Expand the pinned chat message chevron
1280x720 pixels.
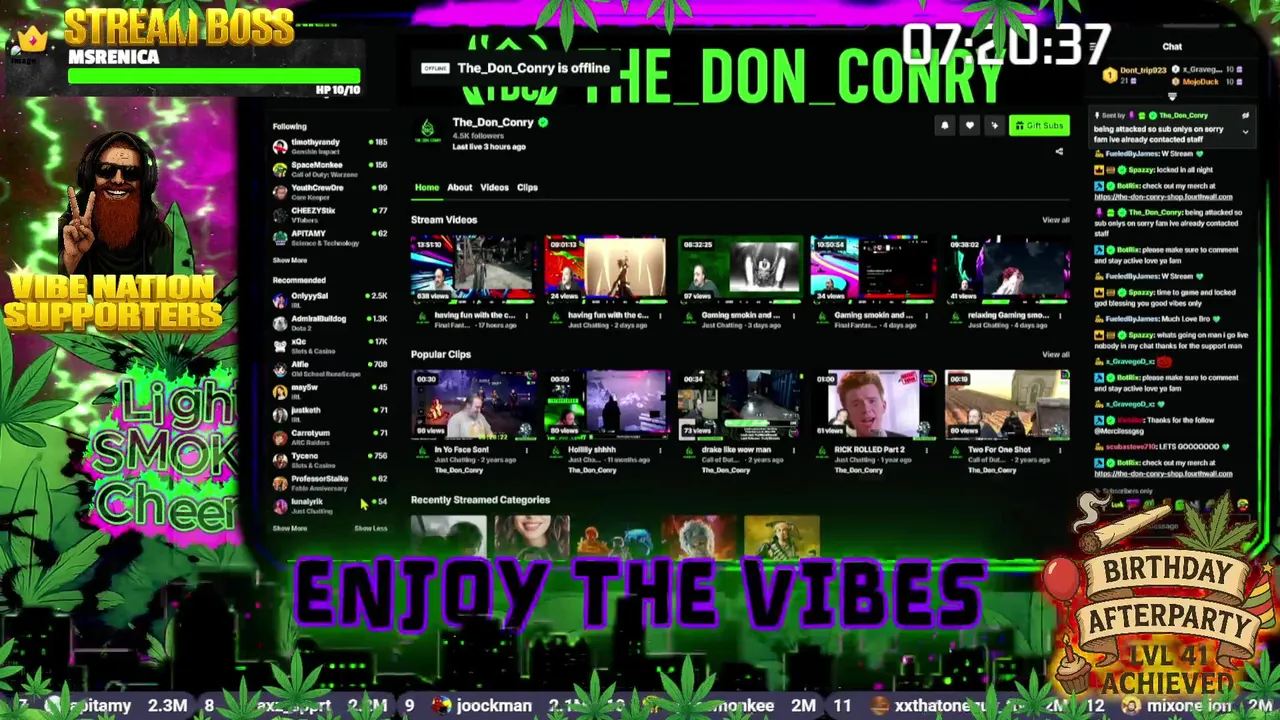point(1245,131)
